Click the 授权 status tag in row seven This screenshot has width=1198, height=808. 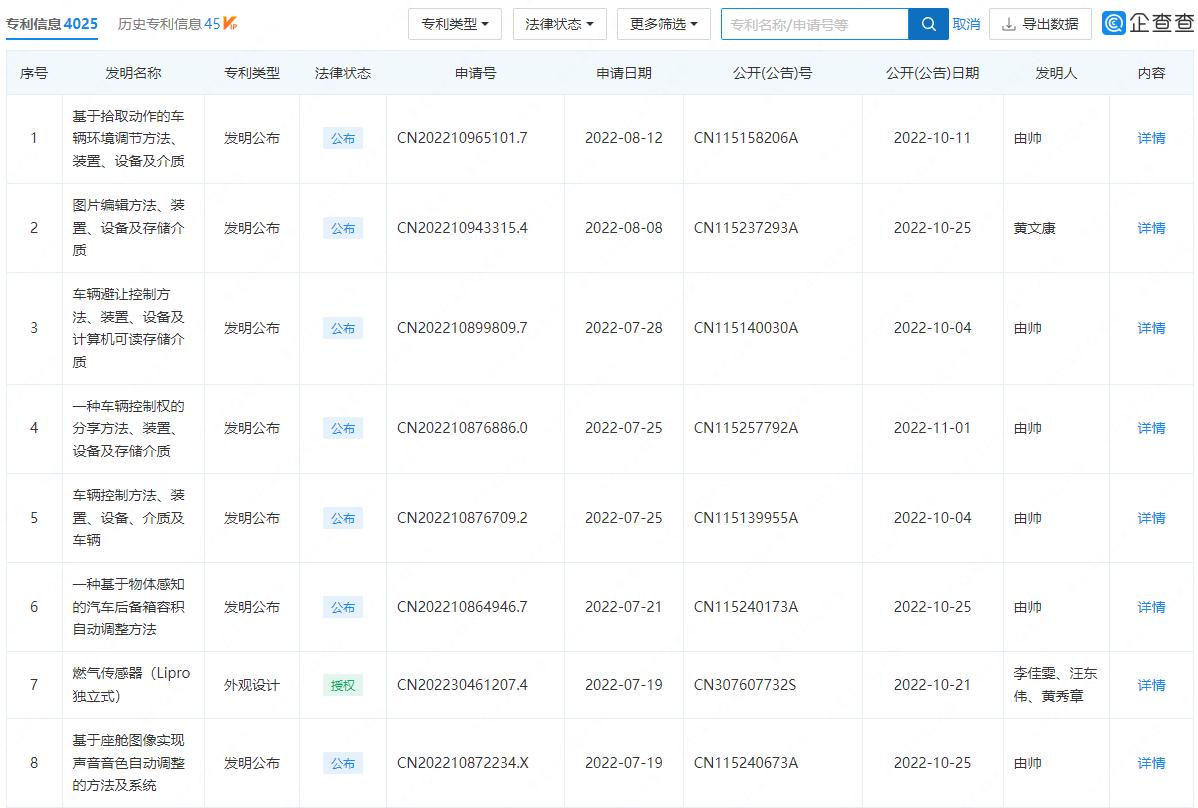coord(342,684)
